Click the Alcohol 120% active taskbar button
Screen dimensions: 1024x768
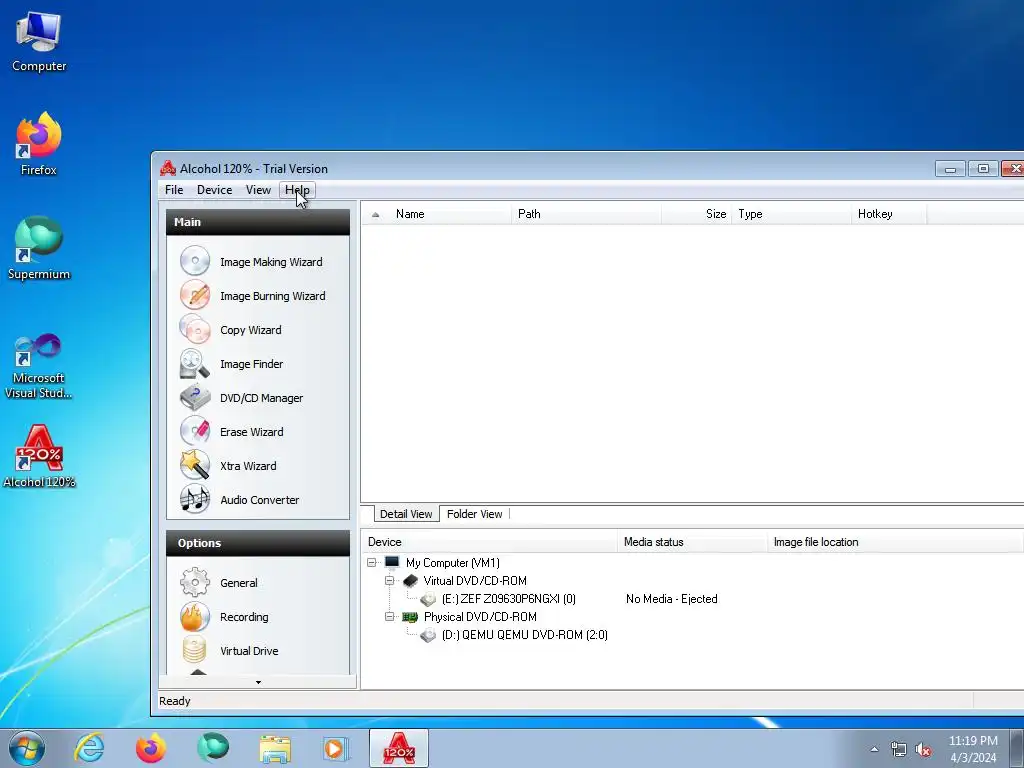tap(399, 748)
